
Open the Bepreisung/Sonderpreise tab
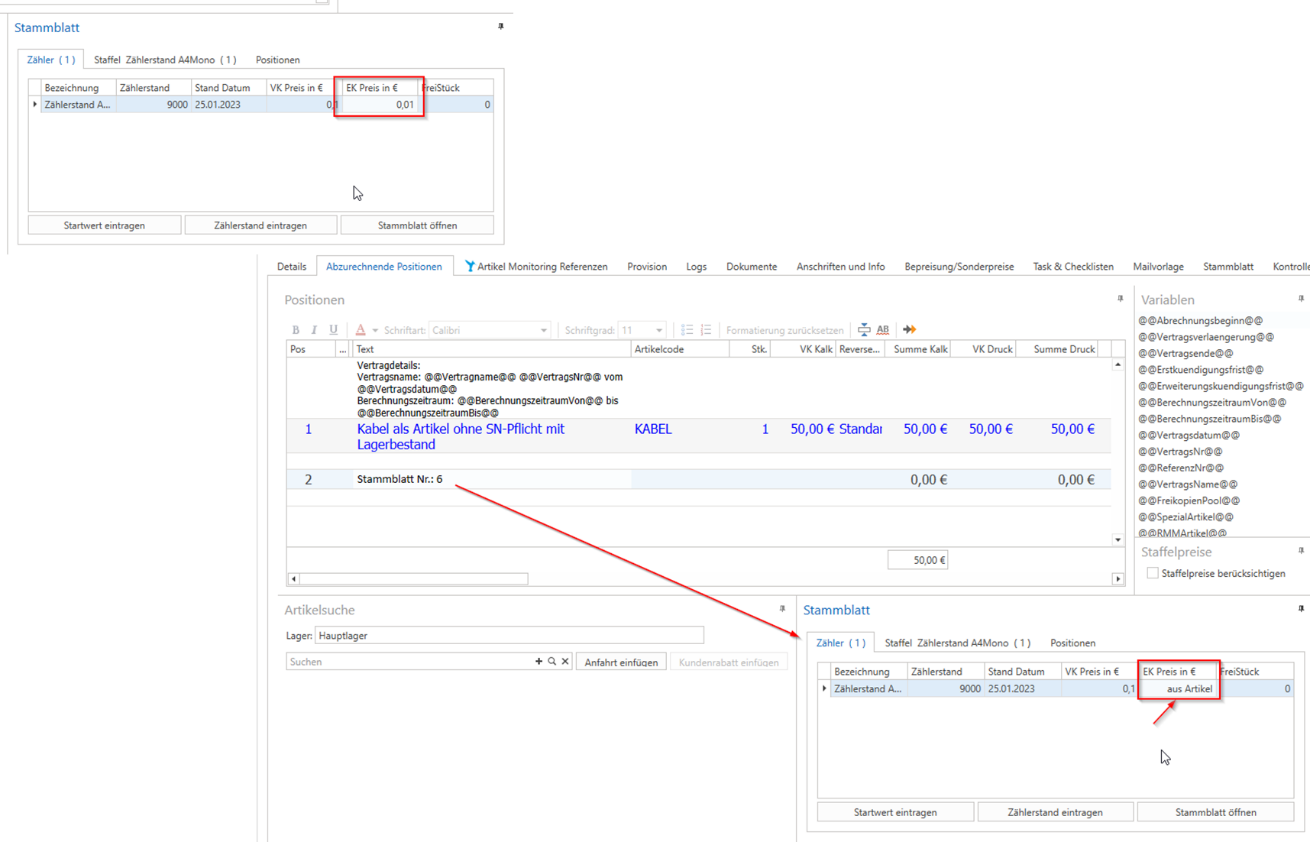958,267
